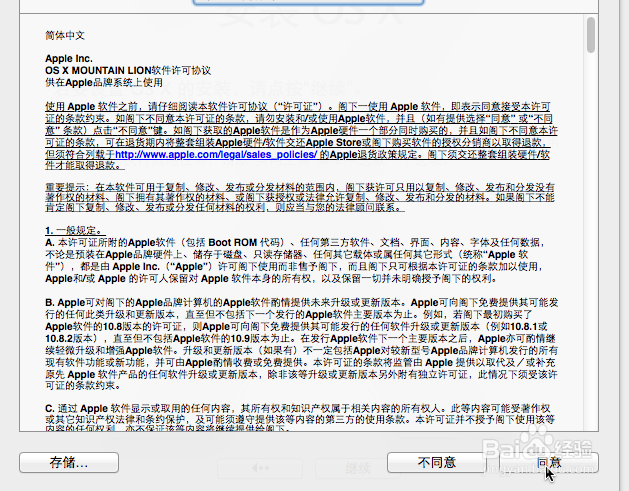
Task: Click the license text scrollbar thumb
Action: pos(590,35)
